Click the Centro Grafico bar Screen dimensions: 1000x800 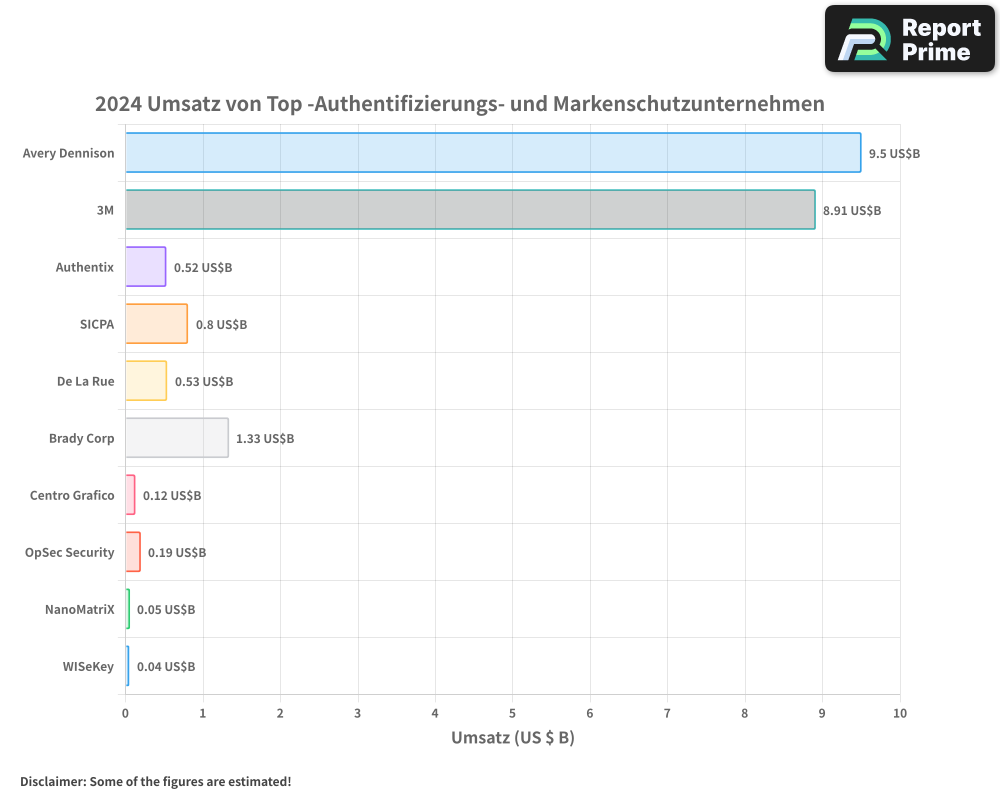coord(129,495)
